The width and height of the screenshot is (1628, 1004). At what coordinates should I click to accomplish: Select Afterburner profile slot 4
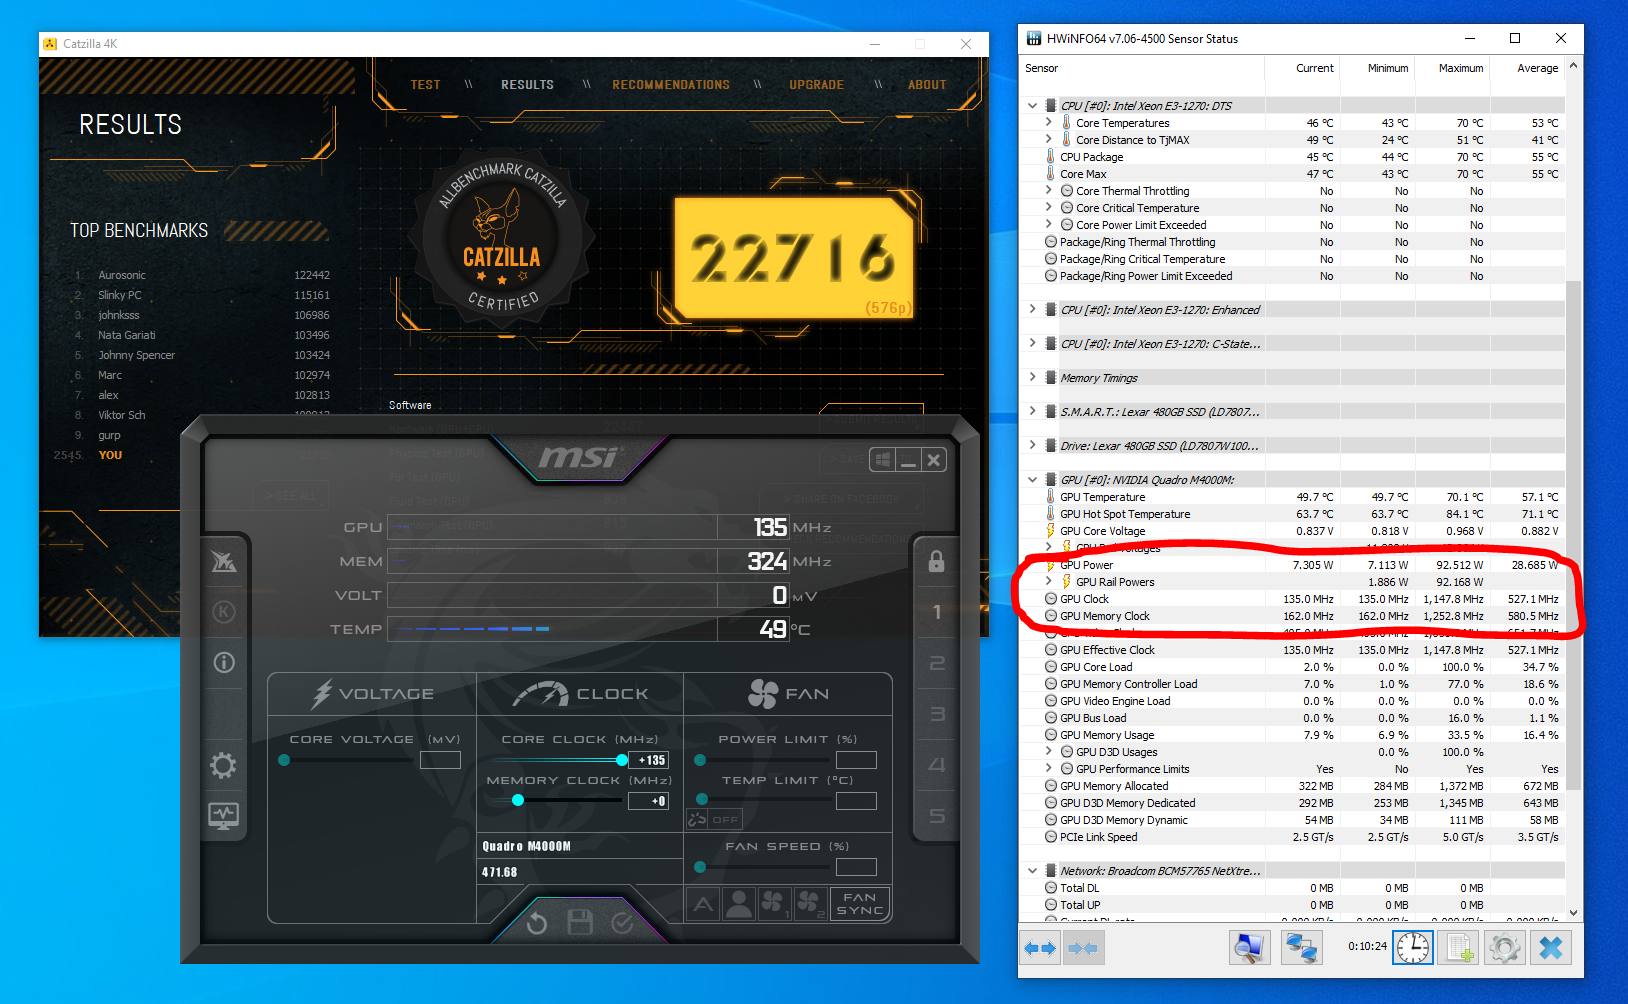936,765
